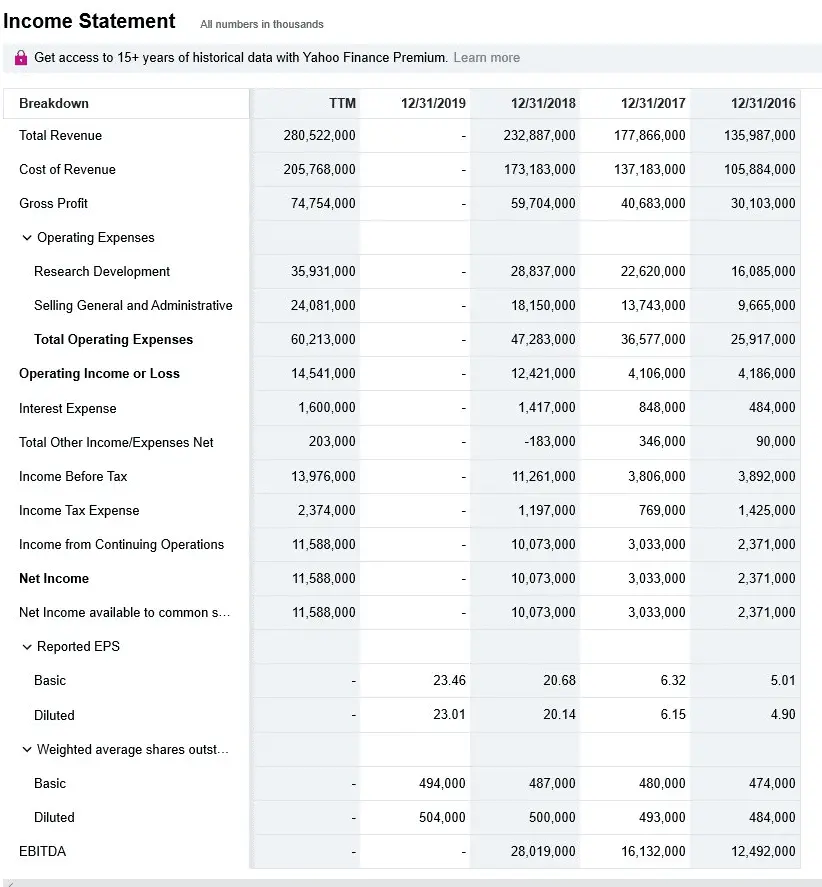This screenshot has height=887, width=822.
Task: Click the Research Development row label
Action: tap(102, 272)
